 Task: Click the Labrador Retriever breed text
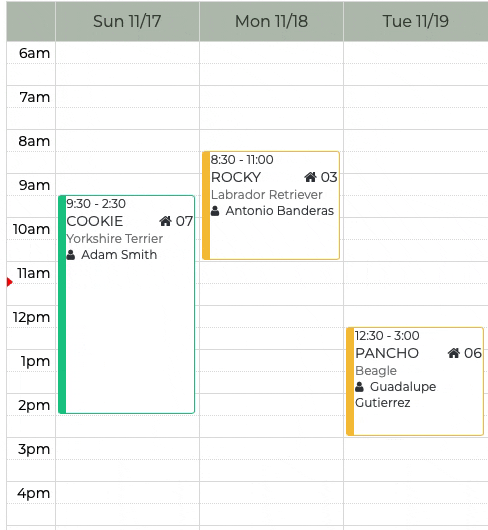point(267,195)
